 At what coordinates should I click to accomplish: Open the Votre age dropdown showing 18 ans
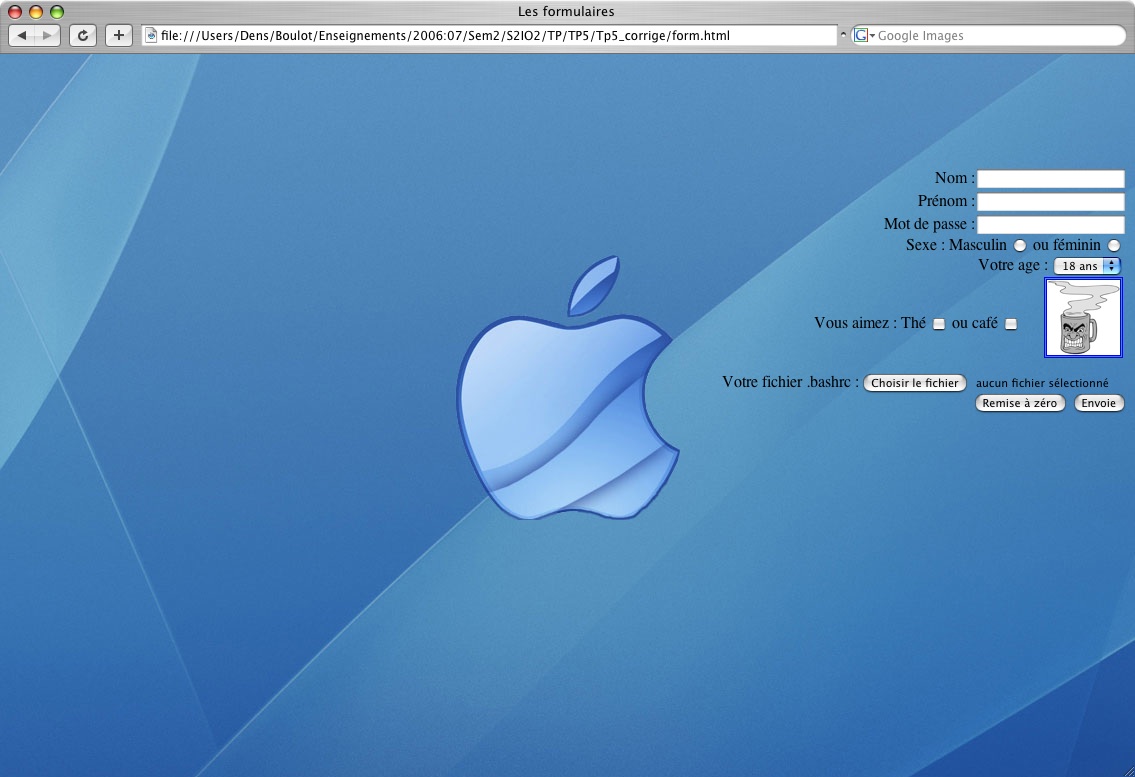coord(1087,266)
